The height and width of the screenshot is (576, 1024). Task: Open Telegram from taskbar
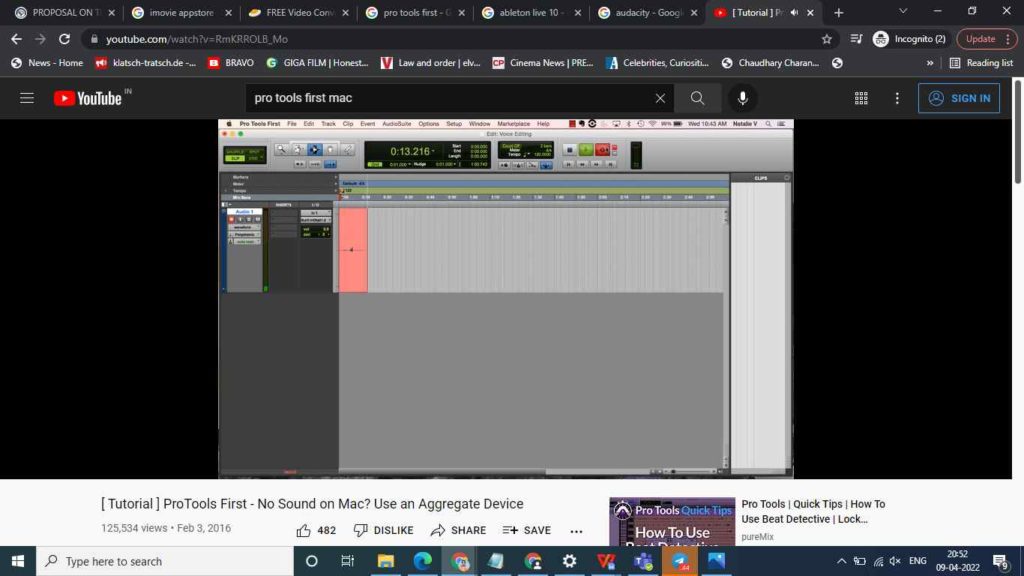point(680,561)
